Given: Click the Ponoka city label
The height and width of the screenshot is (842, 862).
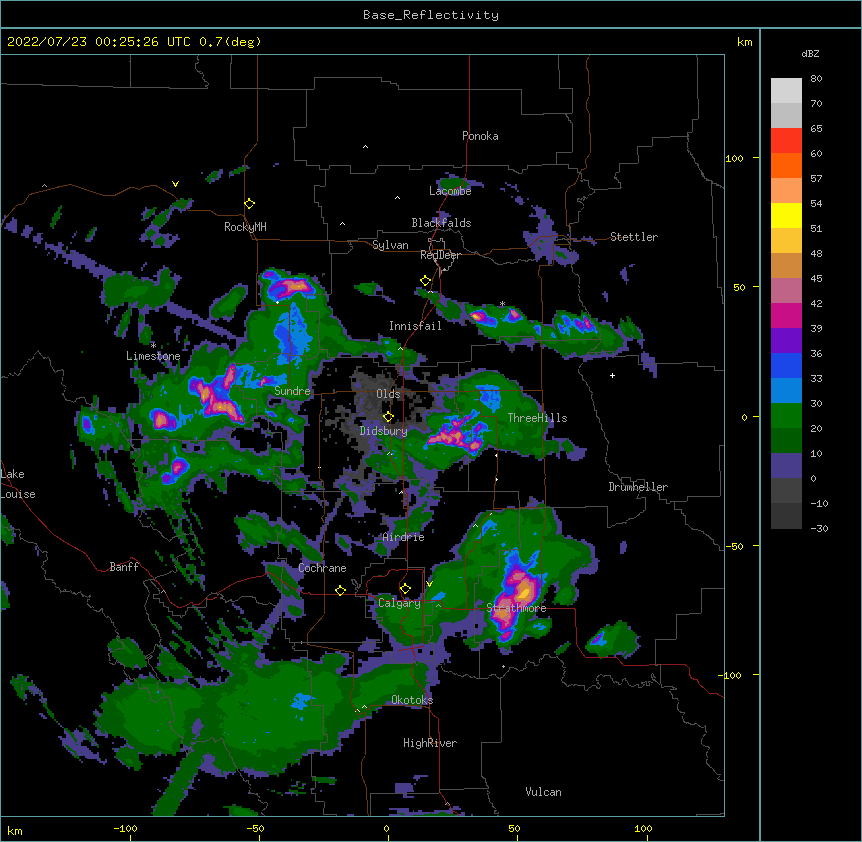Looking at the screenshot, I should (480, 136).
